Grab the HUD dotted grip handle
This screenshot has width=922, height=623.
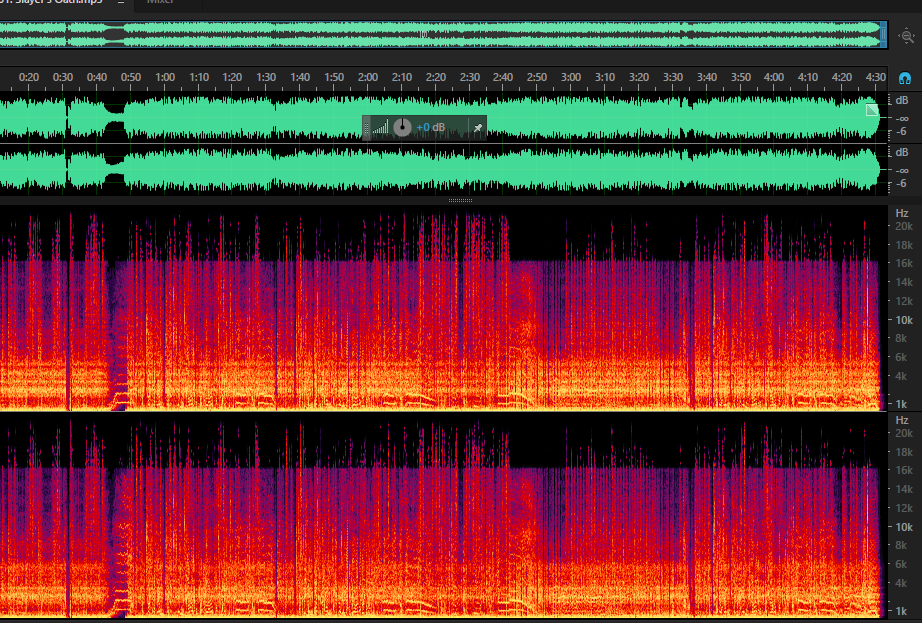pyautogui.click(x=366, y=128)
